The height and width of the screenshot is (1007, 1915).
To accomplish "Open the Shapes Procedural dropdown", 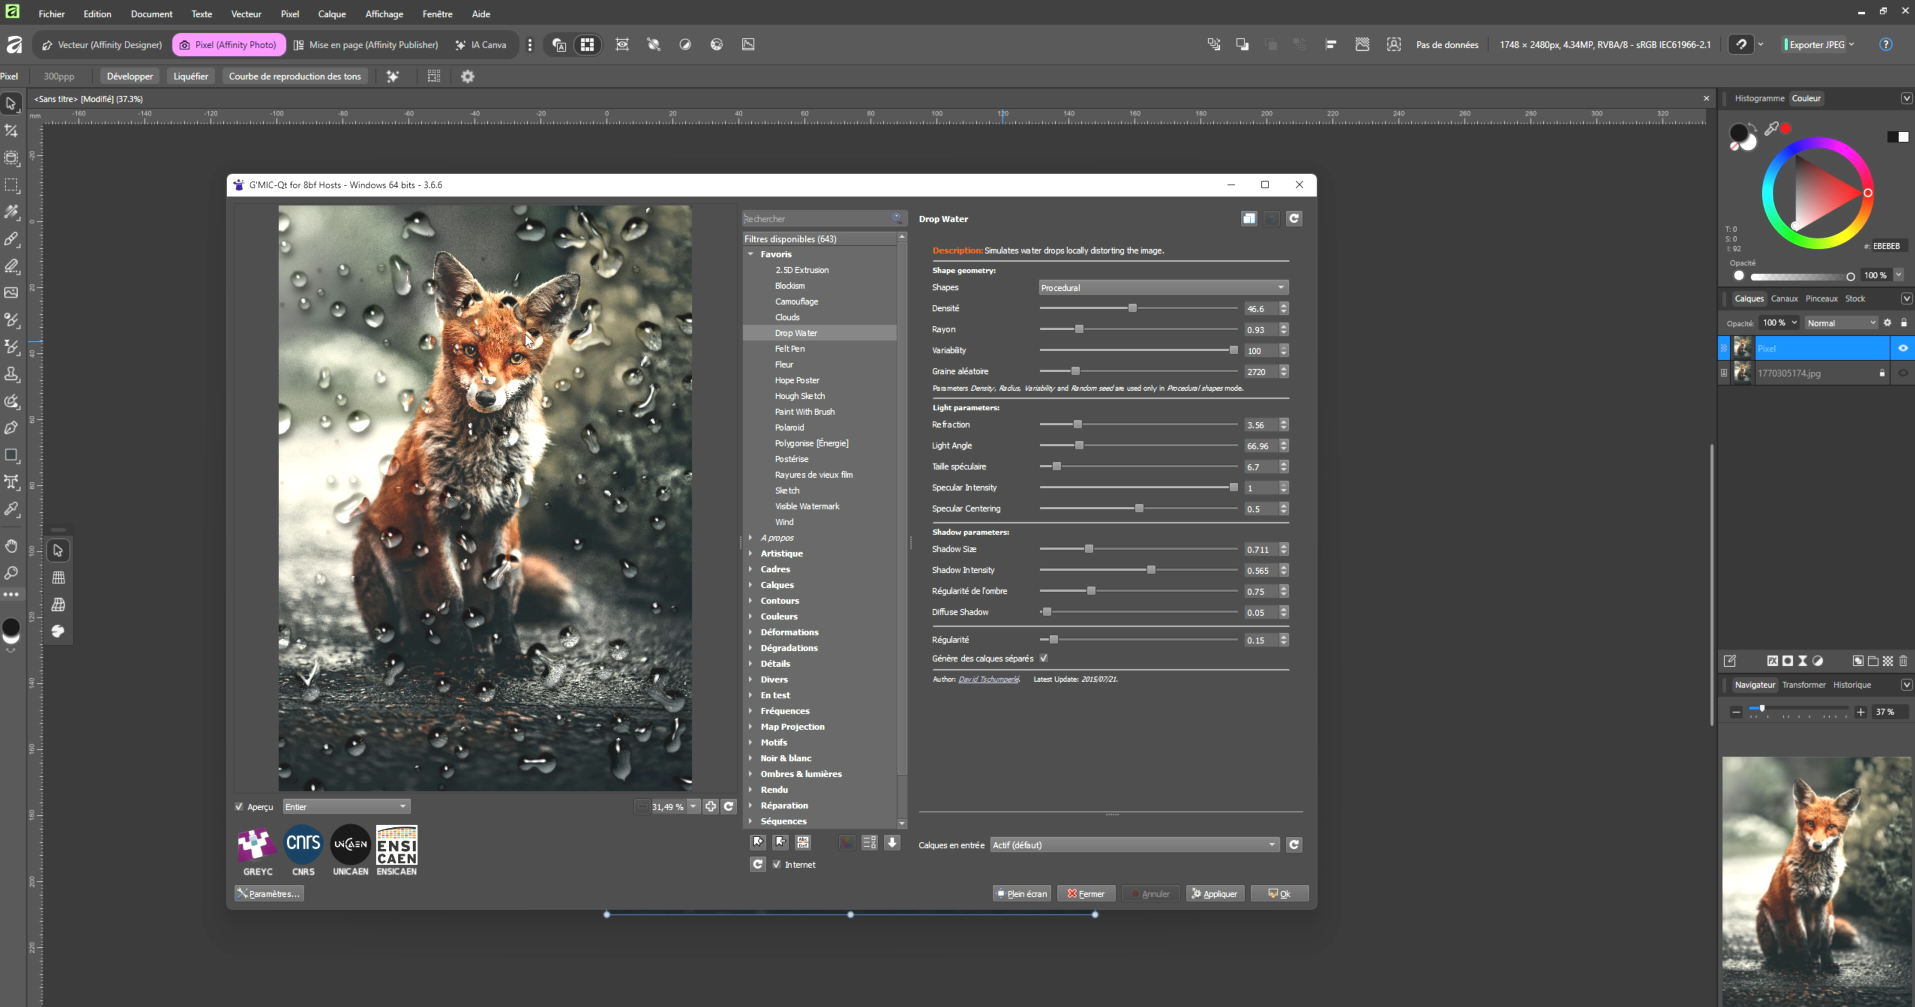I will click(1162, 288).
